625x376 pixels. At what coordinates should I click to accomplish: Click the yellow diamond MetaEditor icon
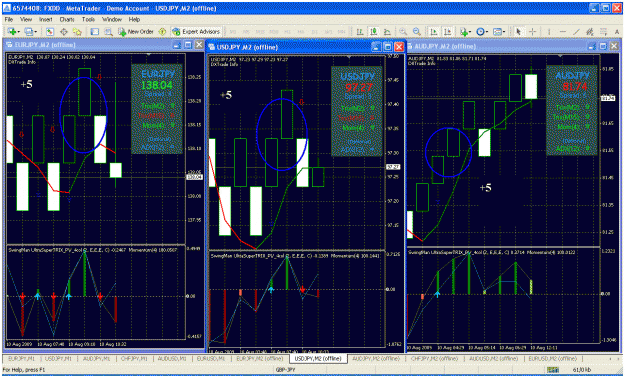tap(162, 31)
